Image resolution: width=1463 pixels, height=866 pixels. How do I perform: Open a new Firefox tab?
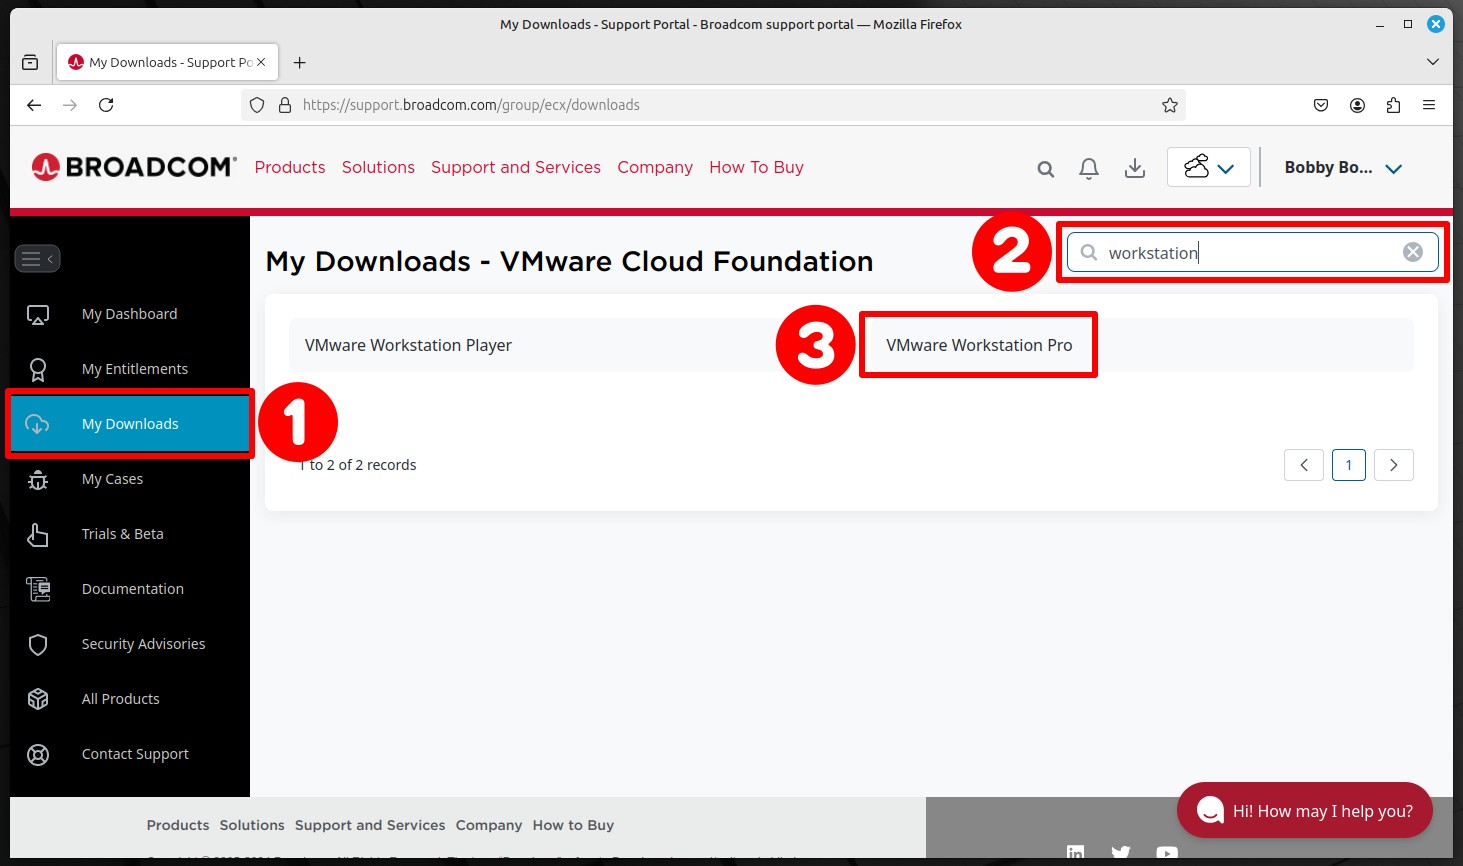[x=299, y=62]
